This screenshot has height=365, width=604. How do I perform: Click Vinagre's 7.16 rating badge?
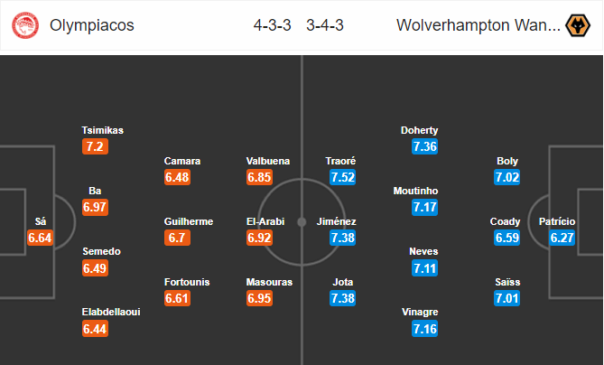[424, 329]
